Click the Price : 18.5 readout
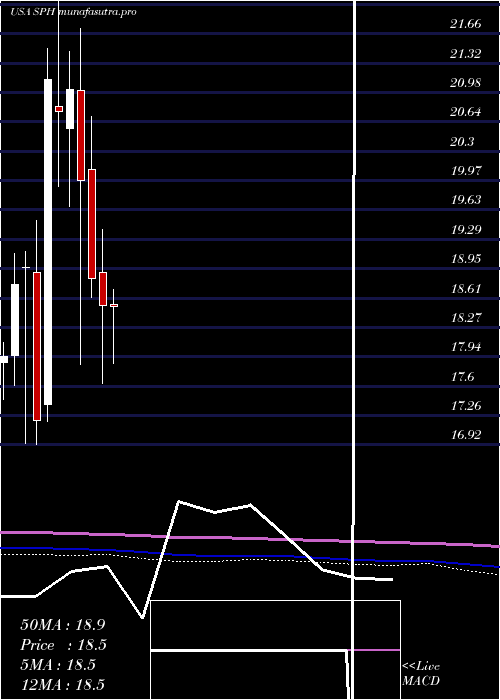500x700 pixels. point(64,645)
